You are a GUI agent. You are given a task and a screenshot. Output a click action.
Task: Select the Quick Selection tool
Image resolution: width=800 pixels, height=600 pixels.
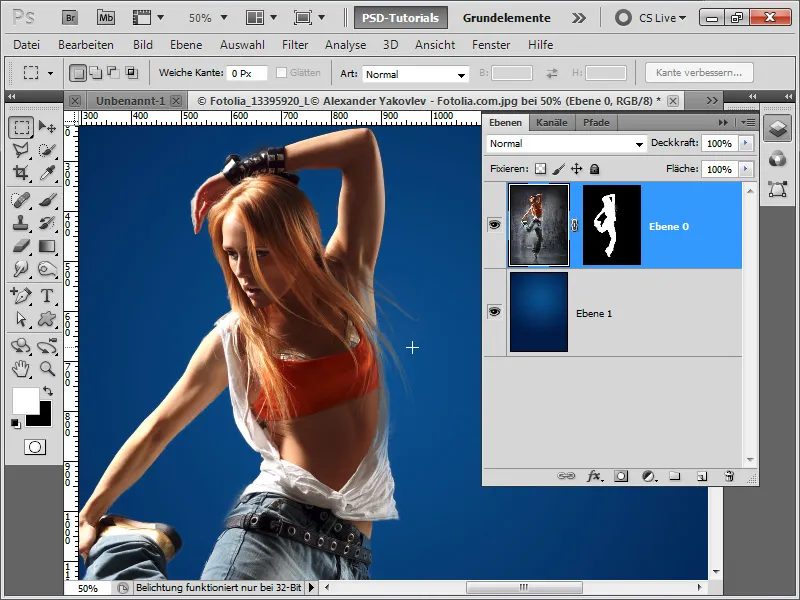click(x=47, y=150)
